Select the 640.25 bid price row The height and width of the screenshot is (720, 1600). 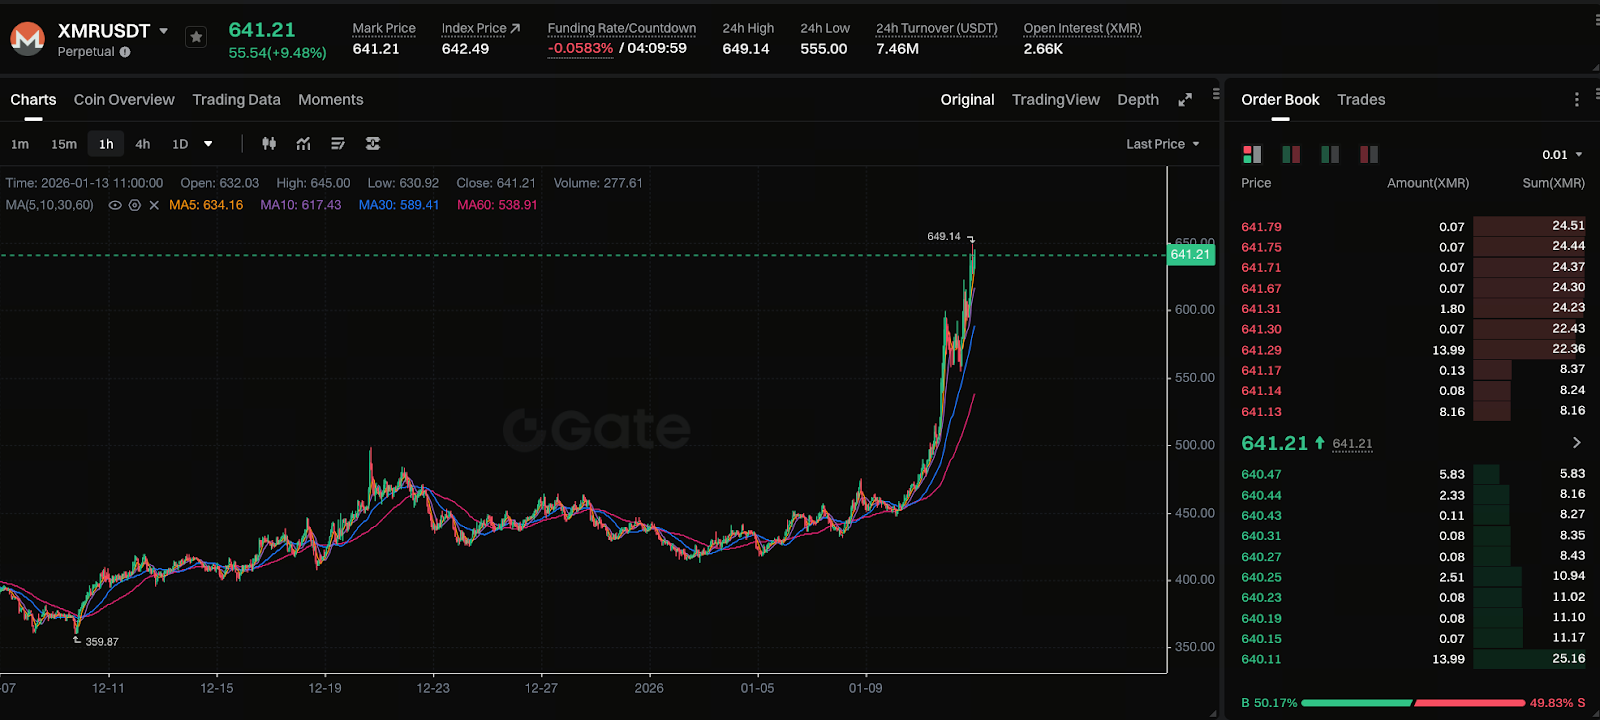click(1412, 577)
